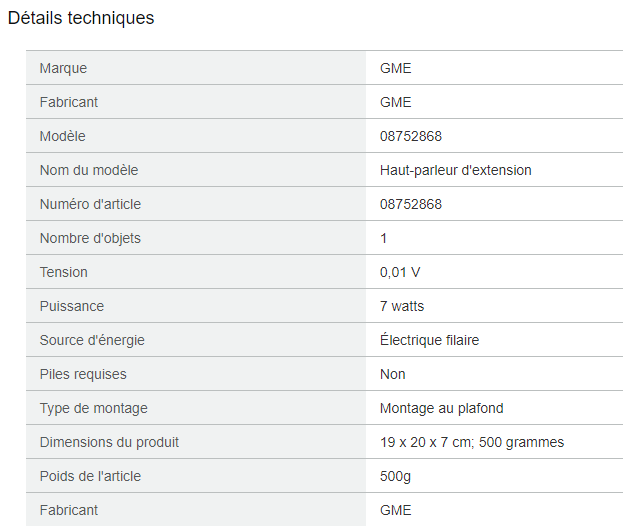Select the Nombre d'objets row label
Screen dimensions: 623x526
(90, 238)
